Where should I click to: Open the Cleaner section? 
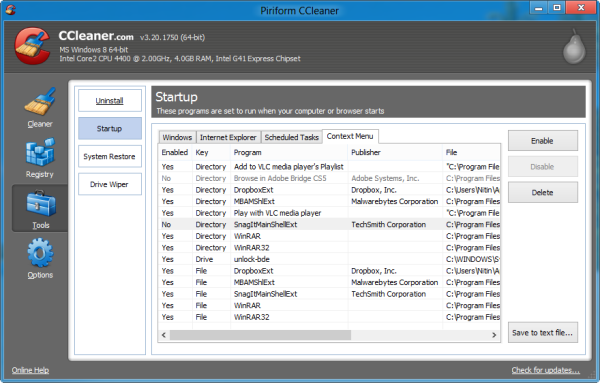pos(40,108)
